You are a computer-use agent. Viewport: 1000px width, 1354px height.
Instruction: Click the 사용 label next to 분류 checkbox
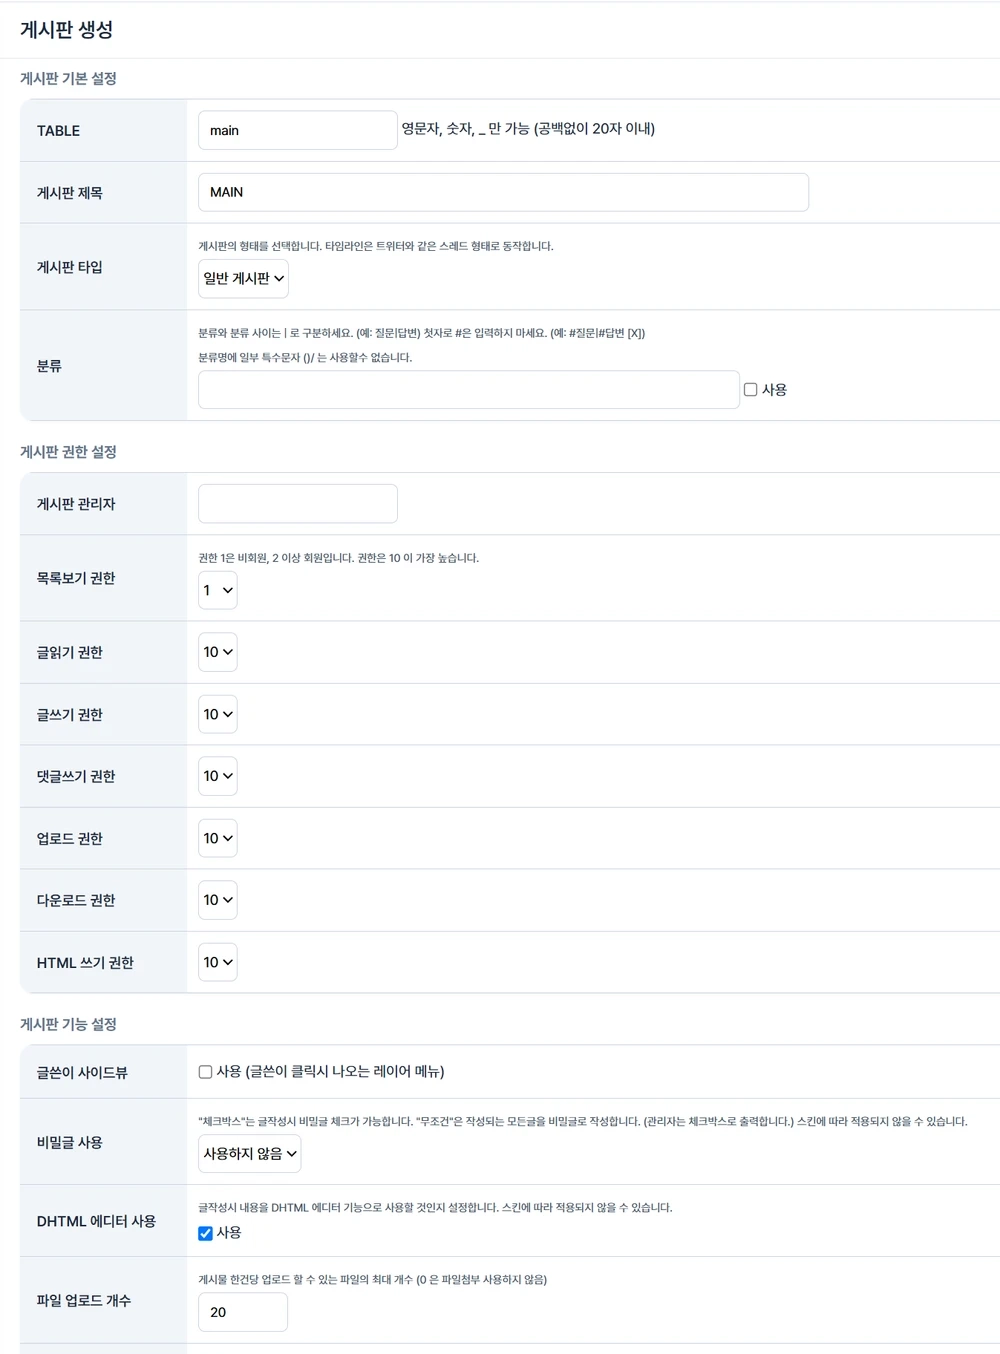tap(774, 390)
